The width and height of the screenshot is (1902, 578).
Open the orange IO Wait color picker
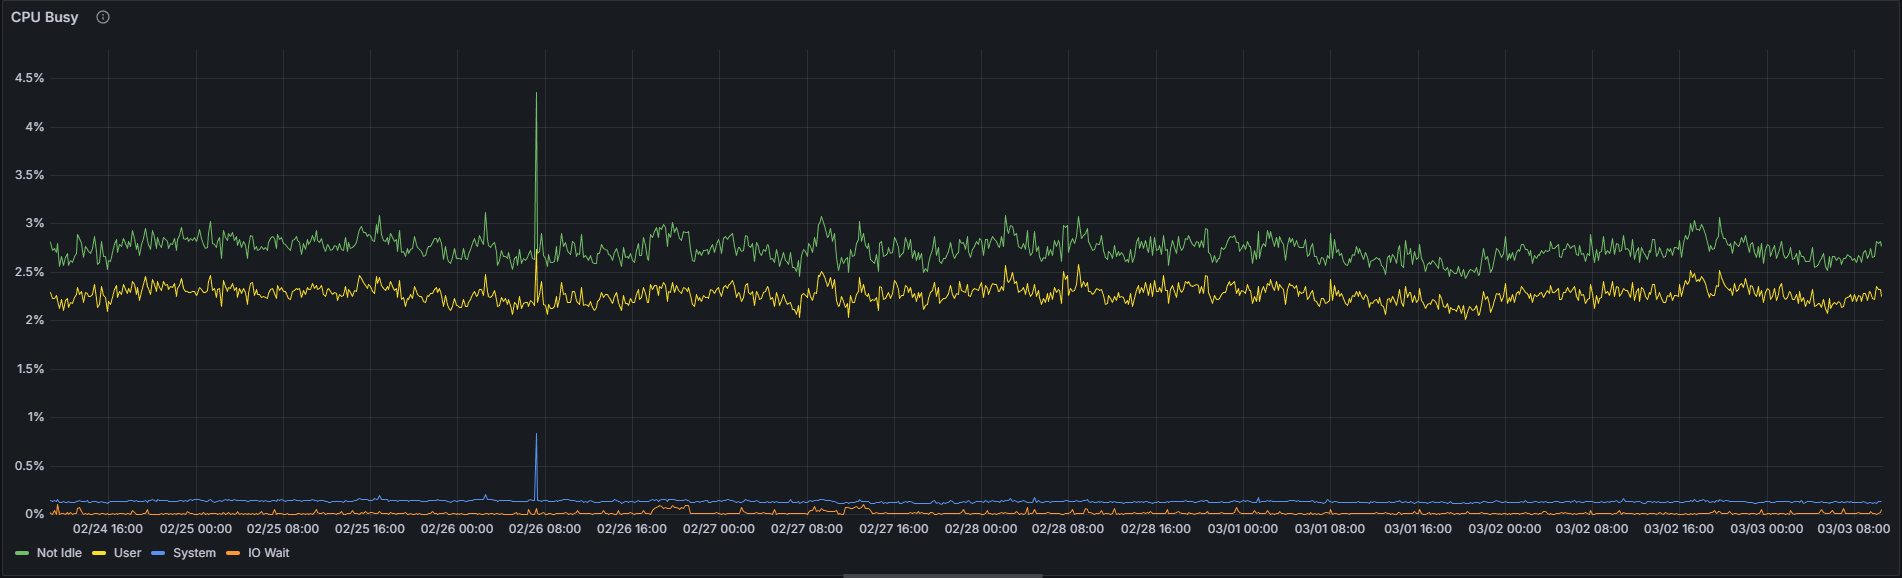pyautogui.click(x=233, y=553)
